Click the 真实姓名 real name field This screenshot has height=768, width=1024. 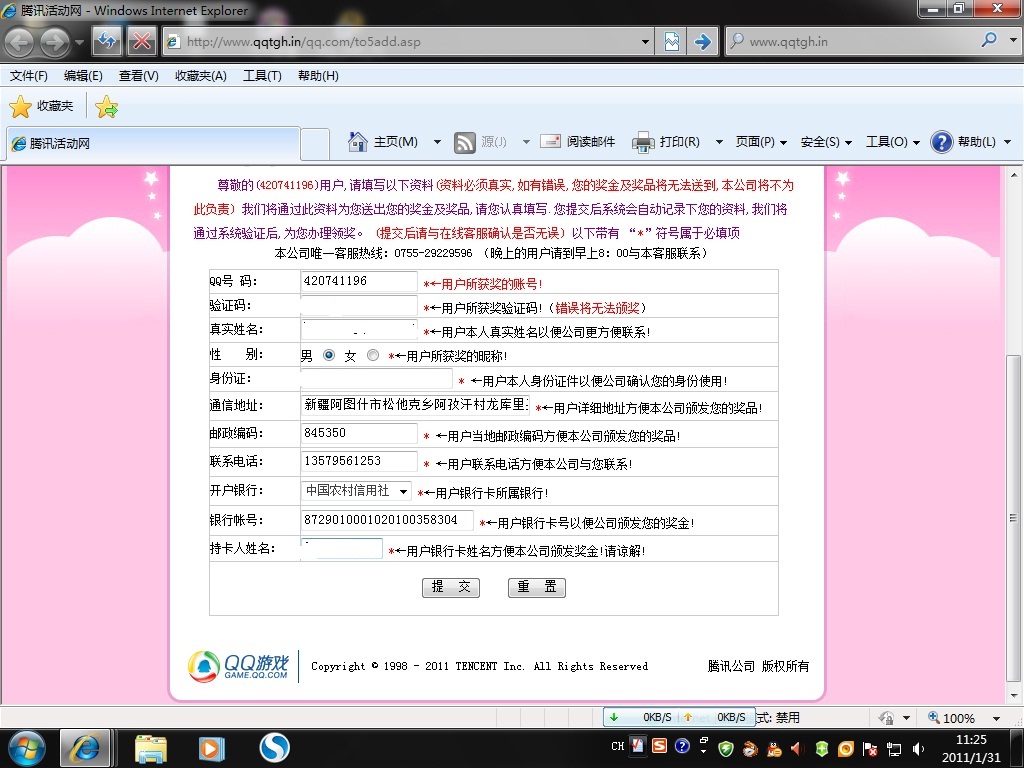pyautogui.click(x=359, y=329)
